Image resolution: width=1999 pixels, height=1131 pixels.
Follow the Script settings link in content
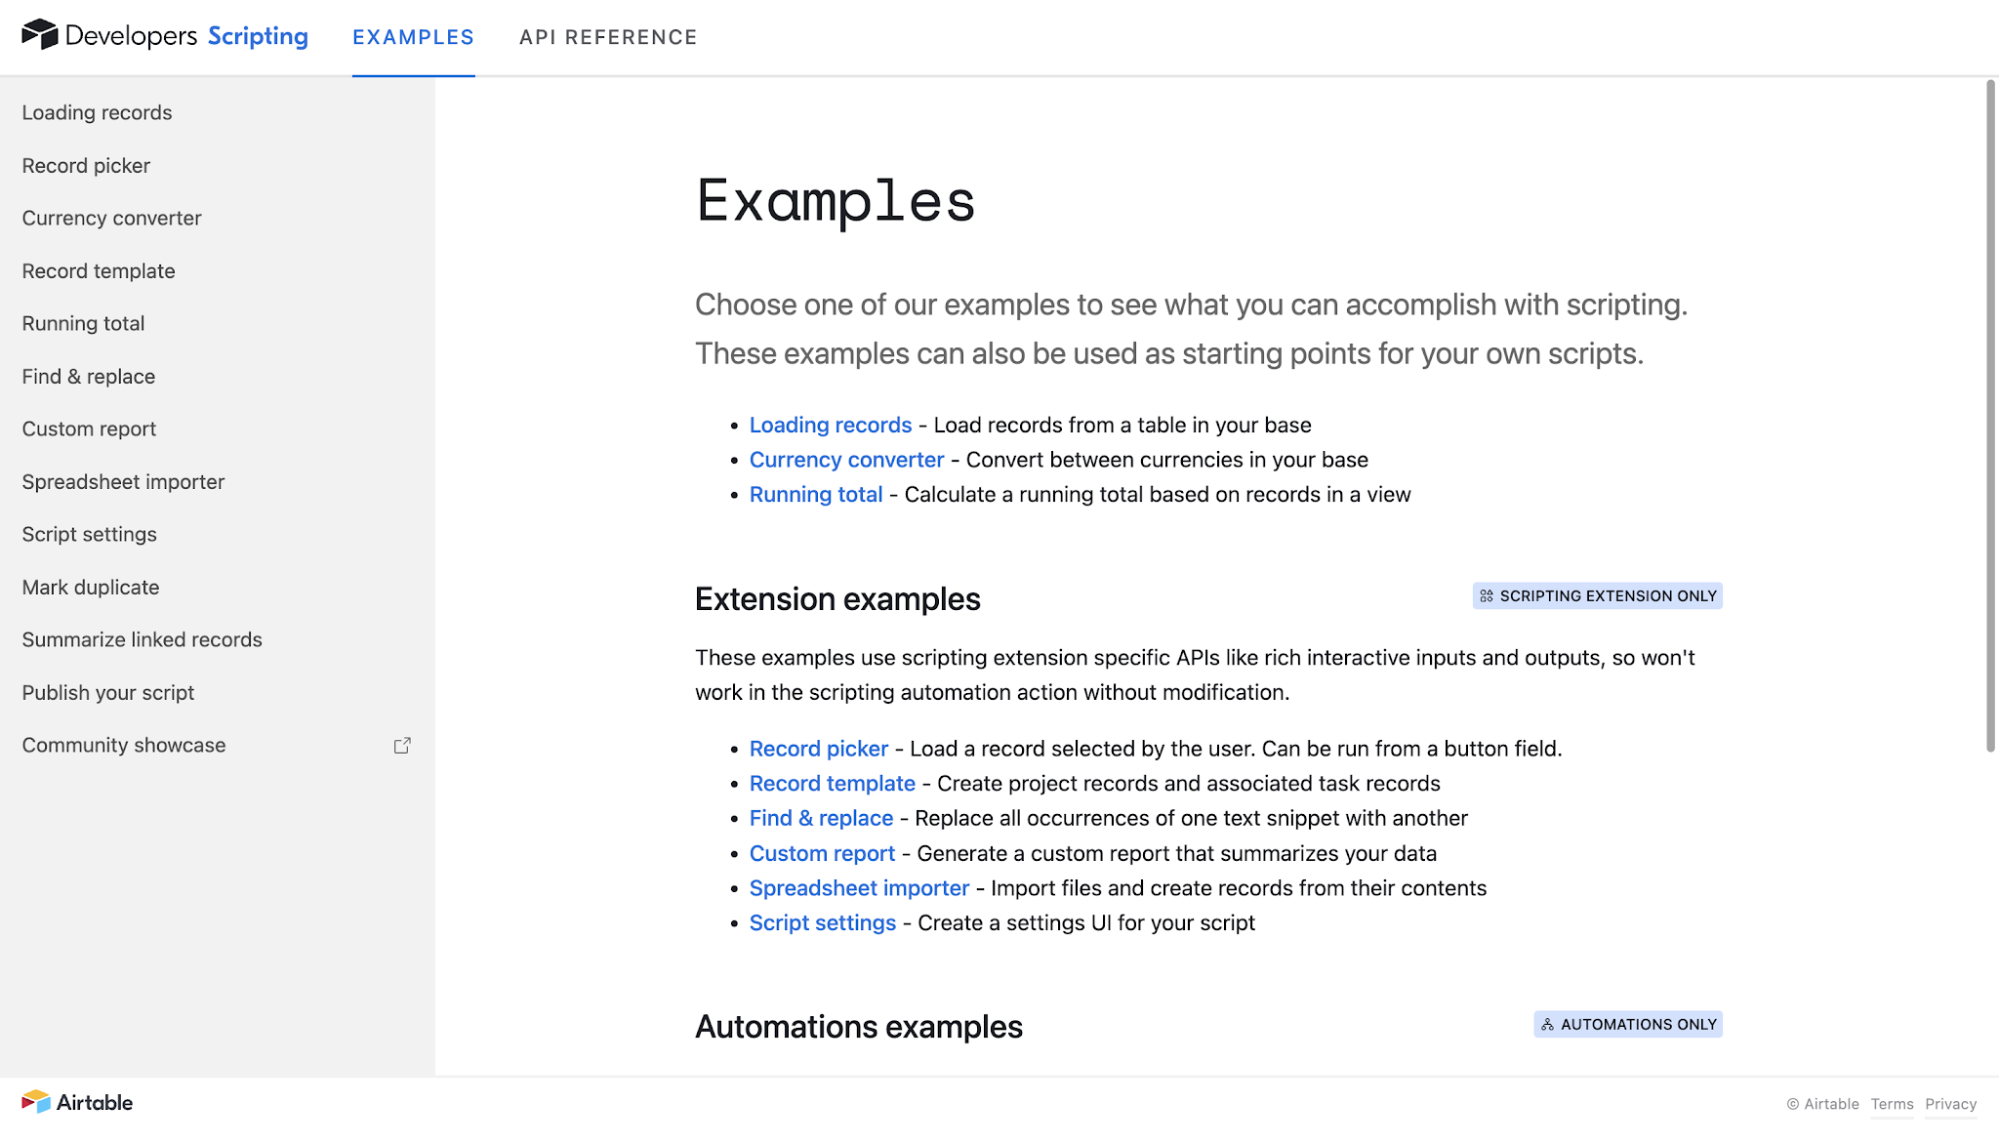tap(822, 923)
